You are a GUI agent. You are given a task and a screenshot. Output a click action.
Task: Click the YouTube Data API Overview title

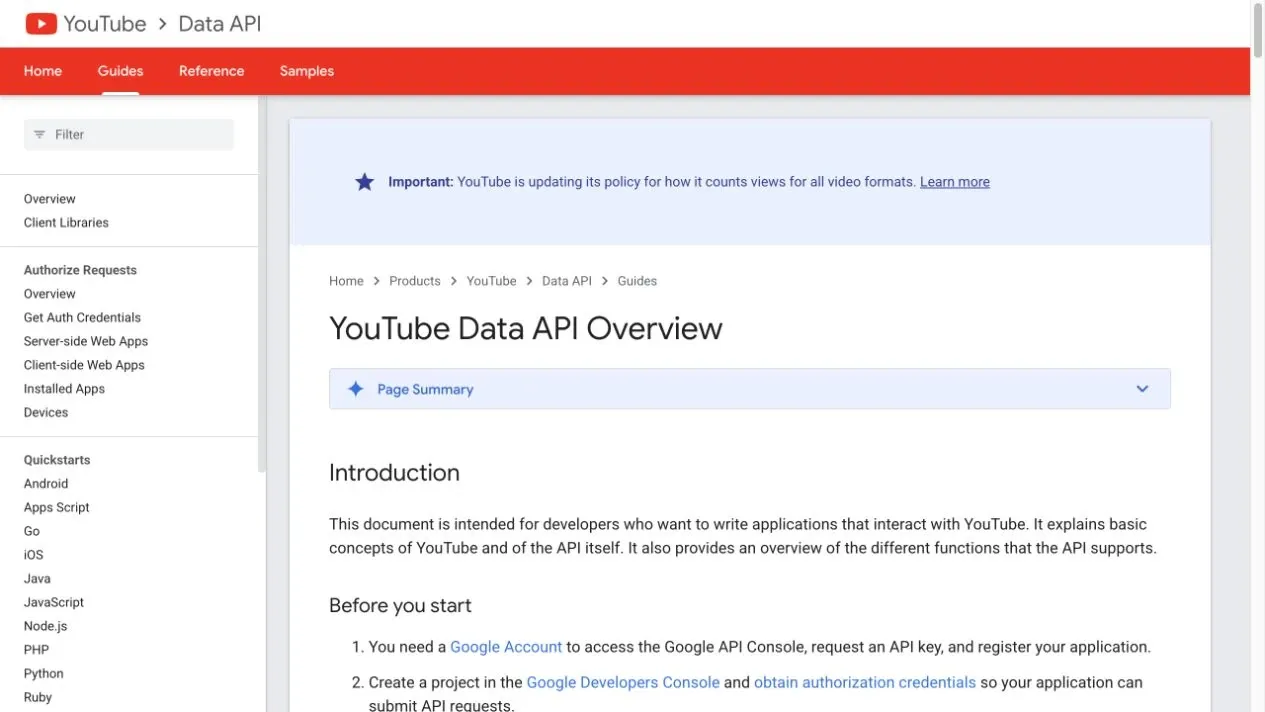coord(526,329)
